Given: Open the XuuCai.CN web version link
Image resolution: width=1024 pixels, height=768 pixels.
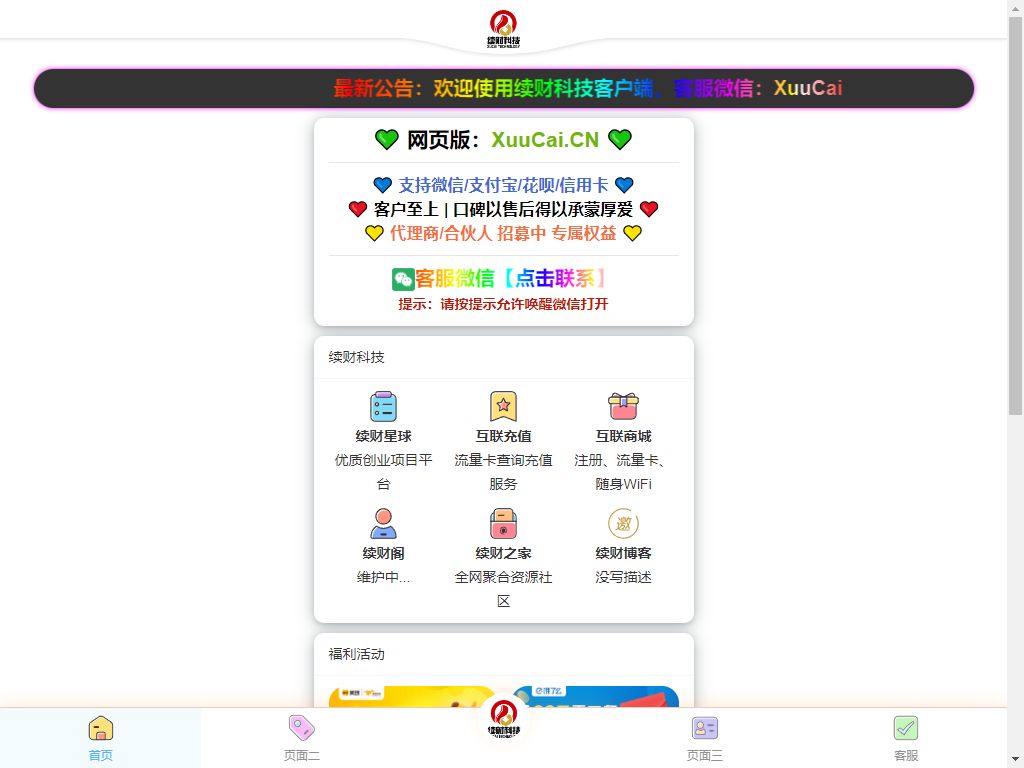Looking at the screenshot, I should click(x=544, y=140).
